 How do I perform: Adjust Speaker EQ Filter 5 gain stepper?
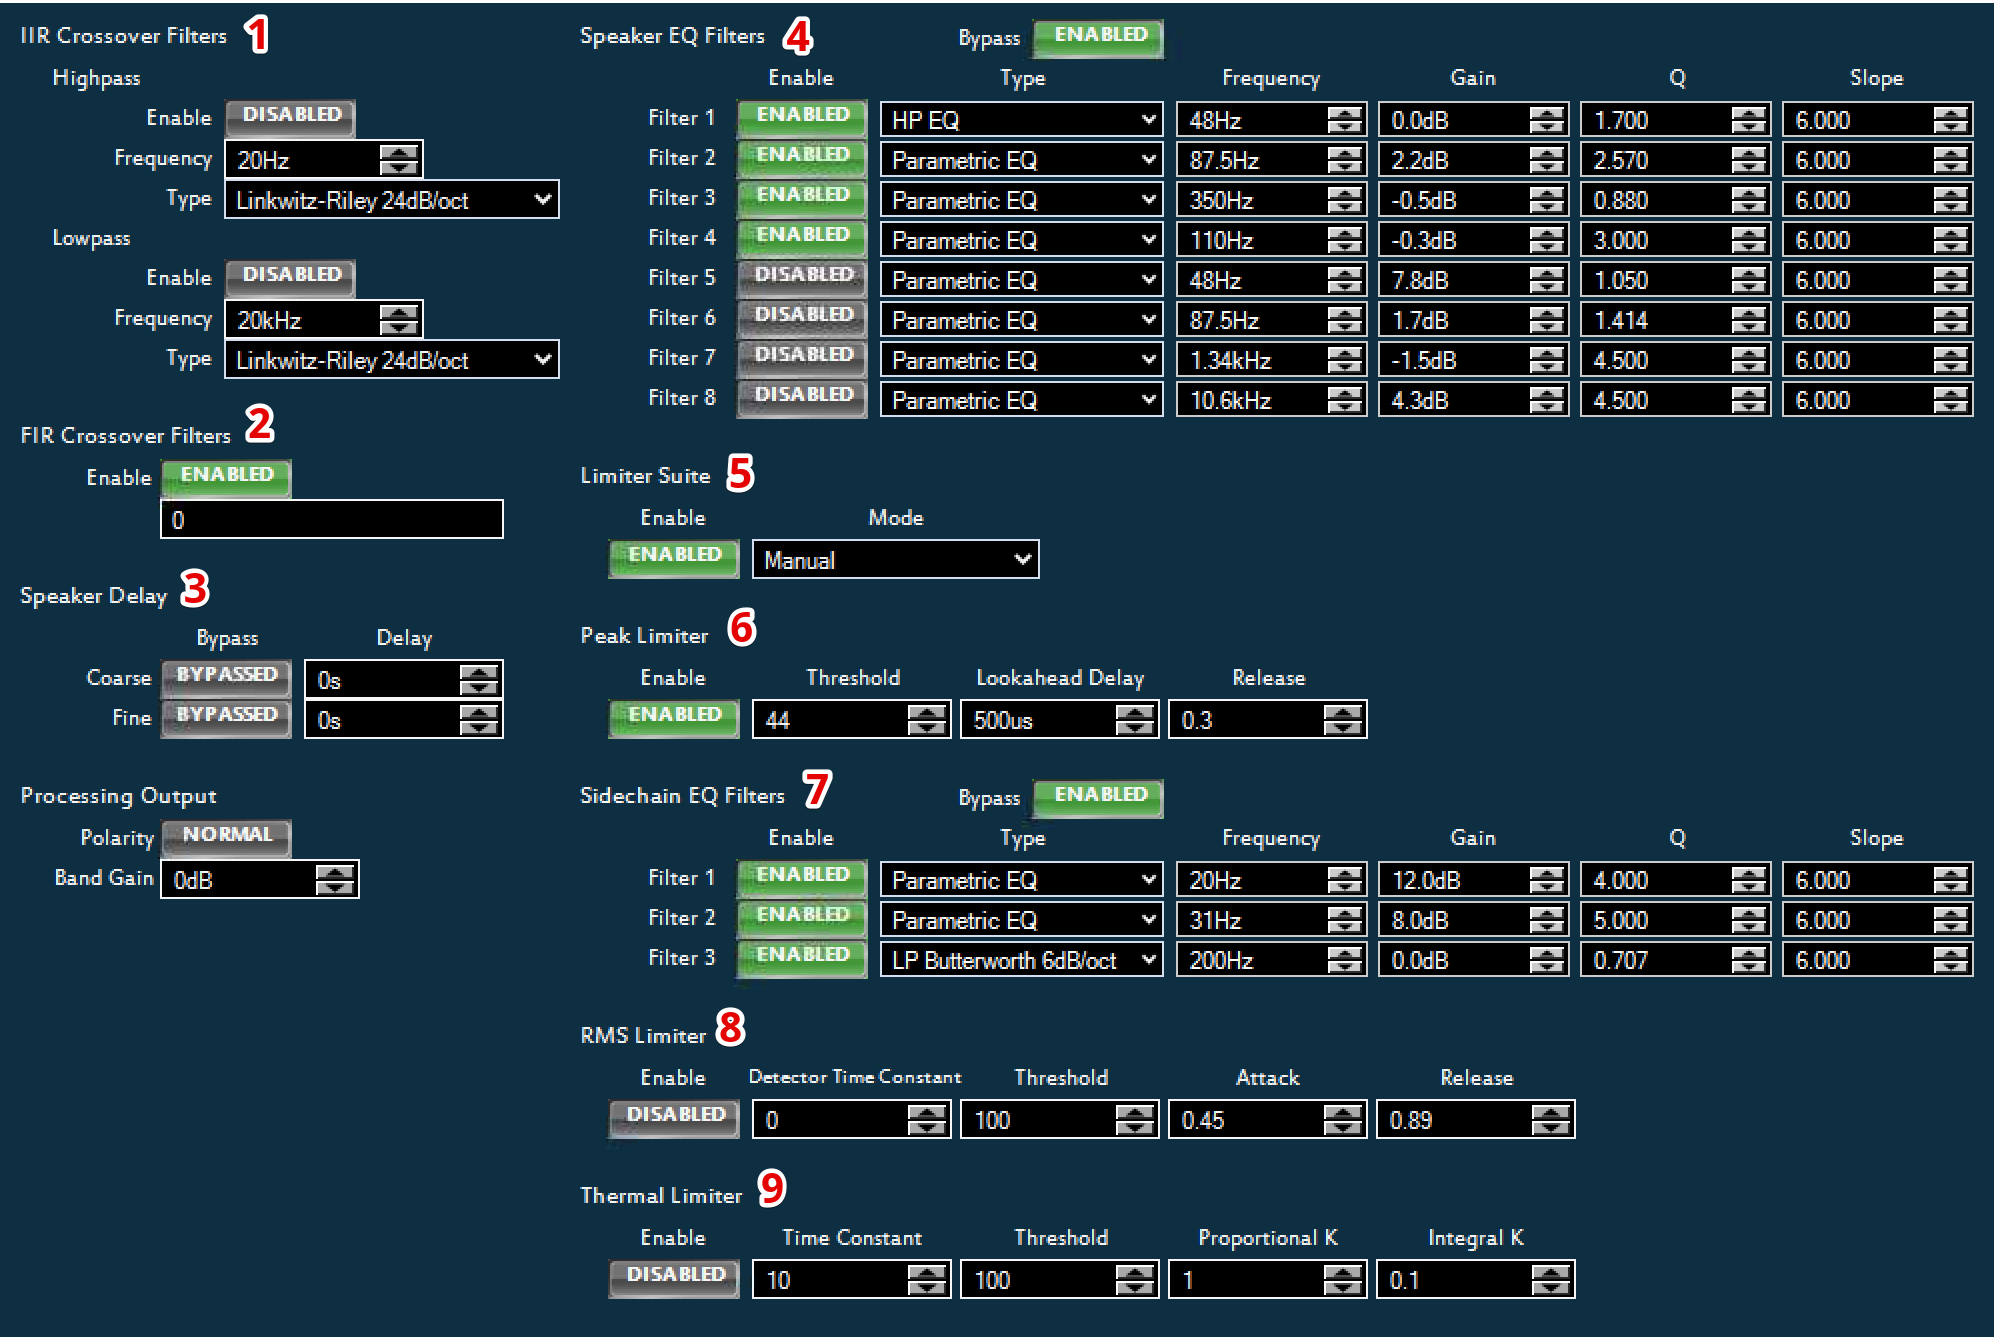pos(1547,279)
